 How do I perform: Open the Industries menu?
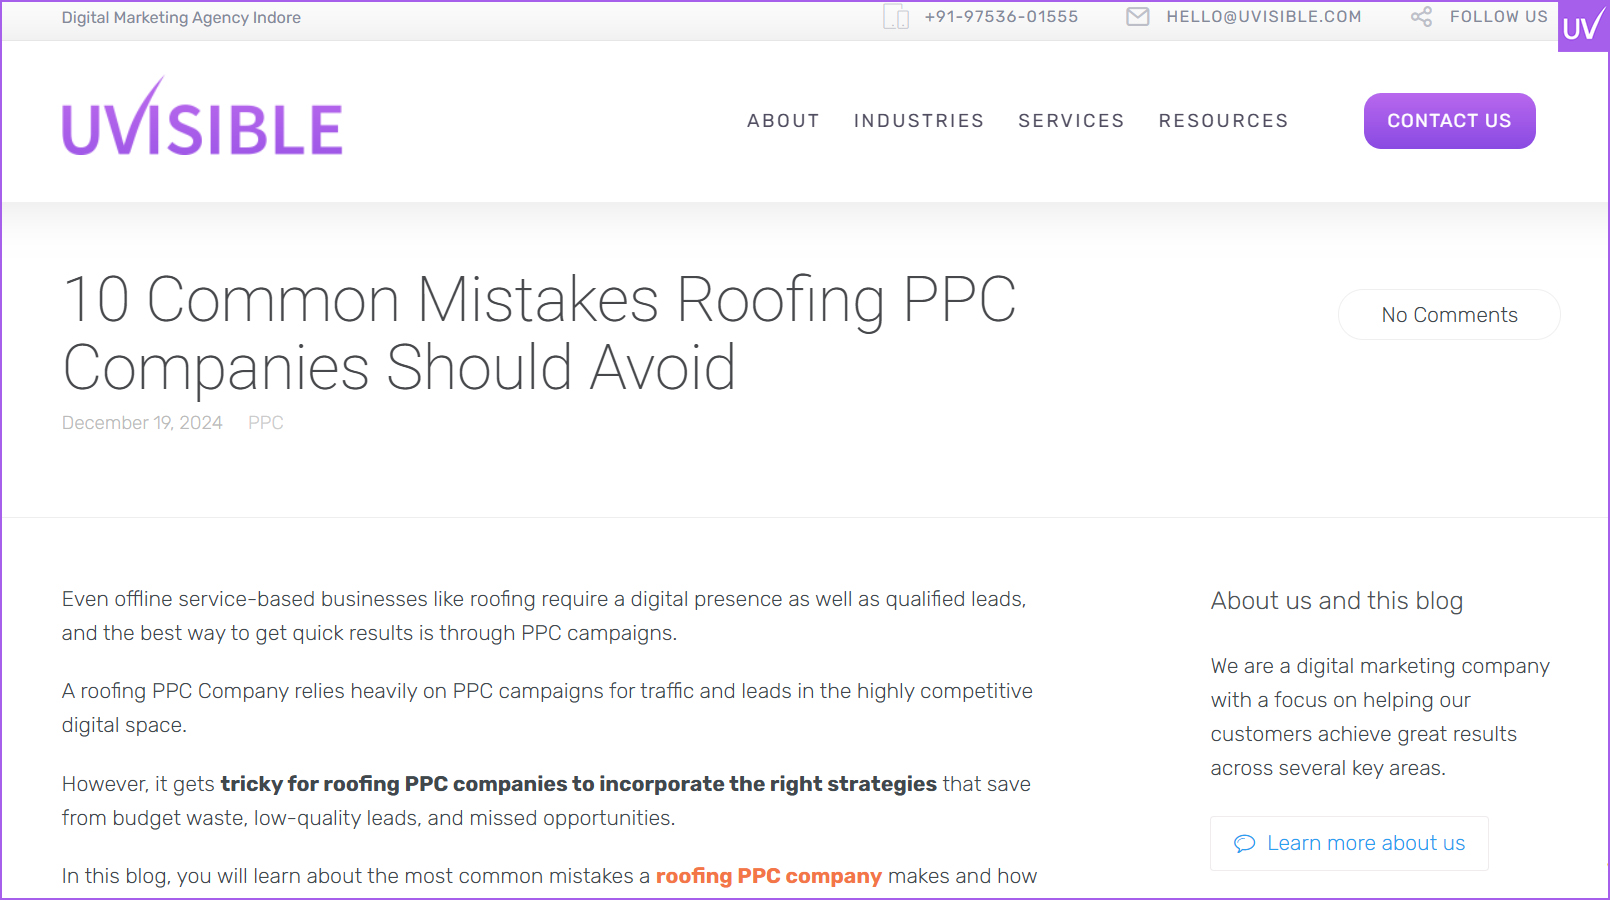(x=918, y=121)
